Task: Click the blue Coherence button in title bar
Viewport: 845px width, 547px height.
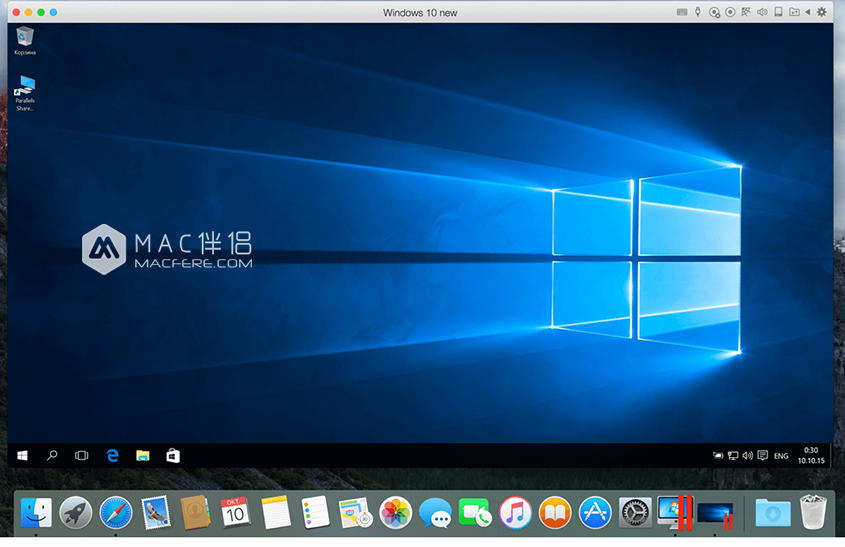Action: click(x=53, y=12)
